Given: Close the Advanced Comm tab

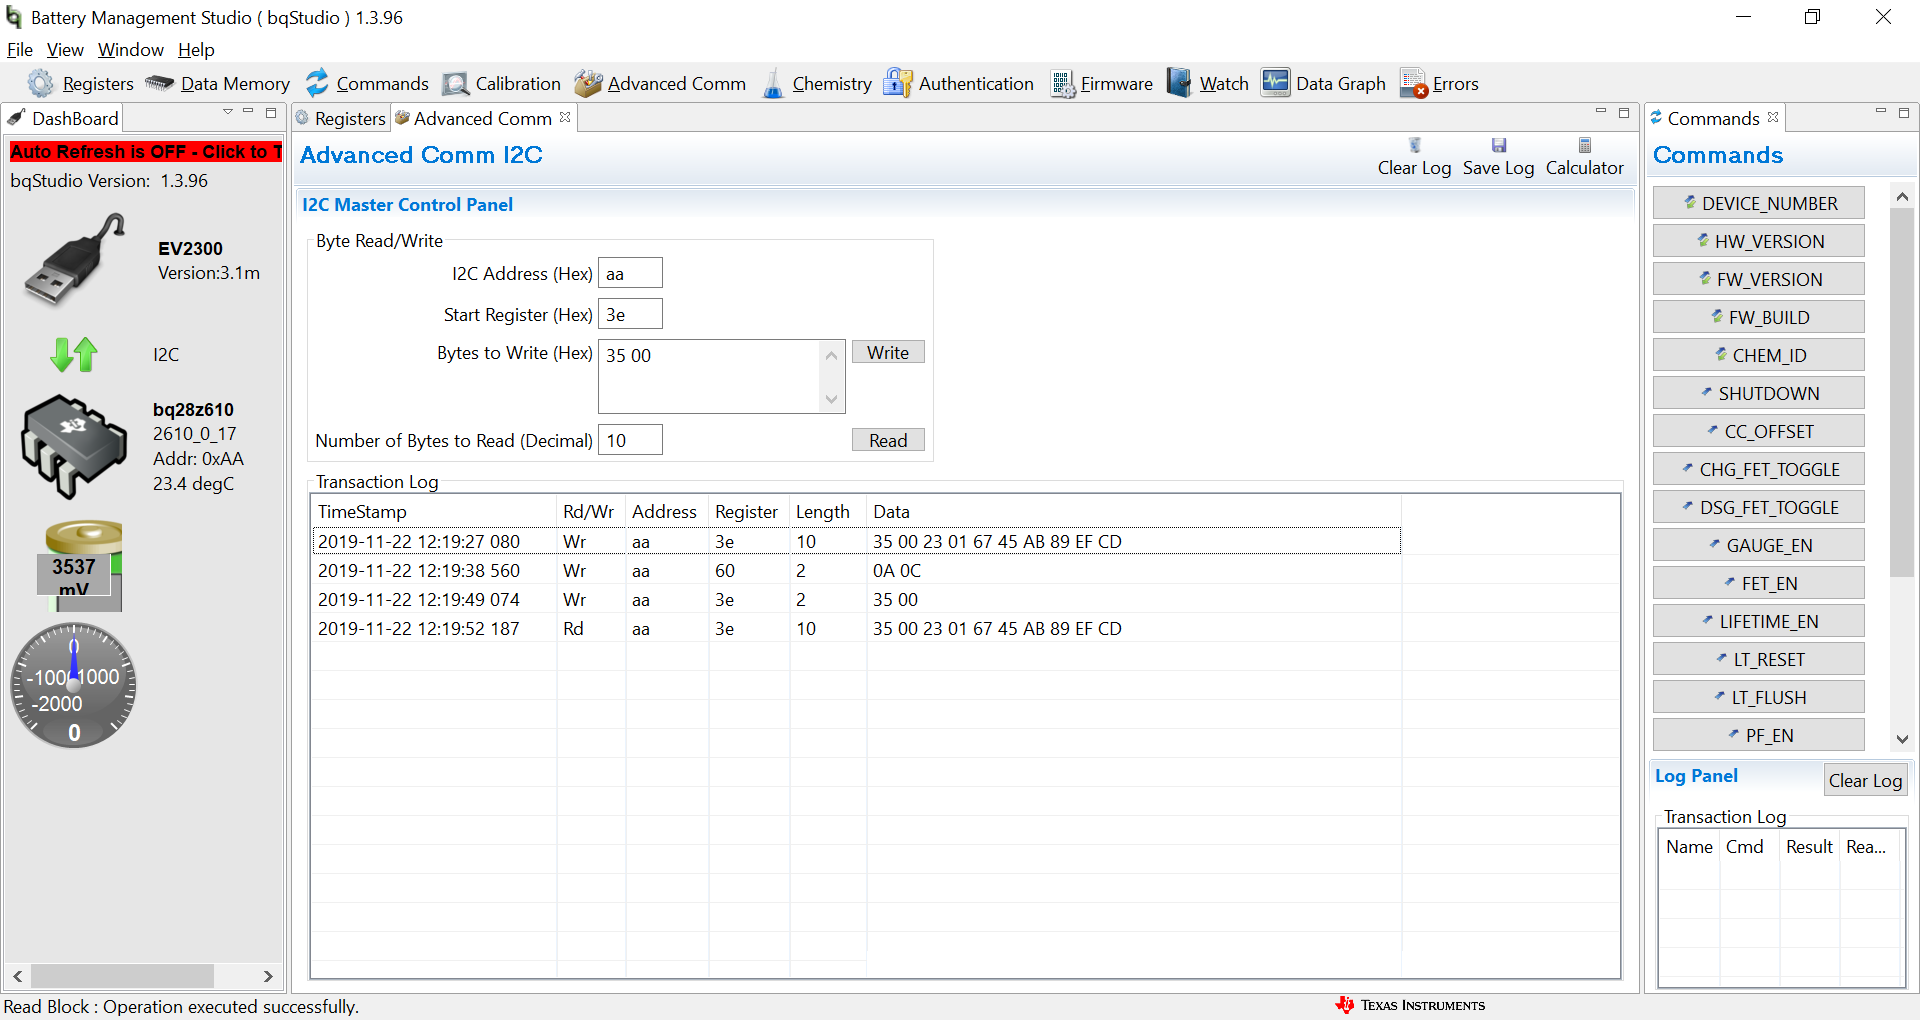Looking at the screenshot, I should [565, 117].
